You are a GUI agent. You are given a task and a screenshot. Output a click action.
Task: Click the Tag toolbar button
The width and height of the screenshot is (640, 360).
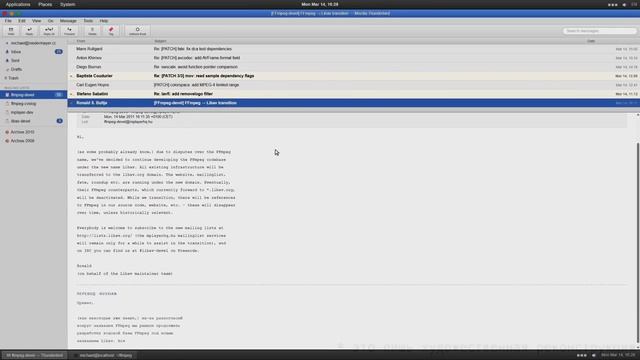(x=111, y=31)
